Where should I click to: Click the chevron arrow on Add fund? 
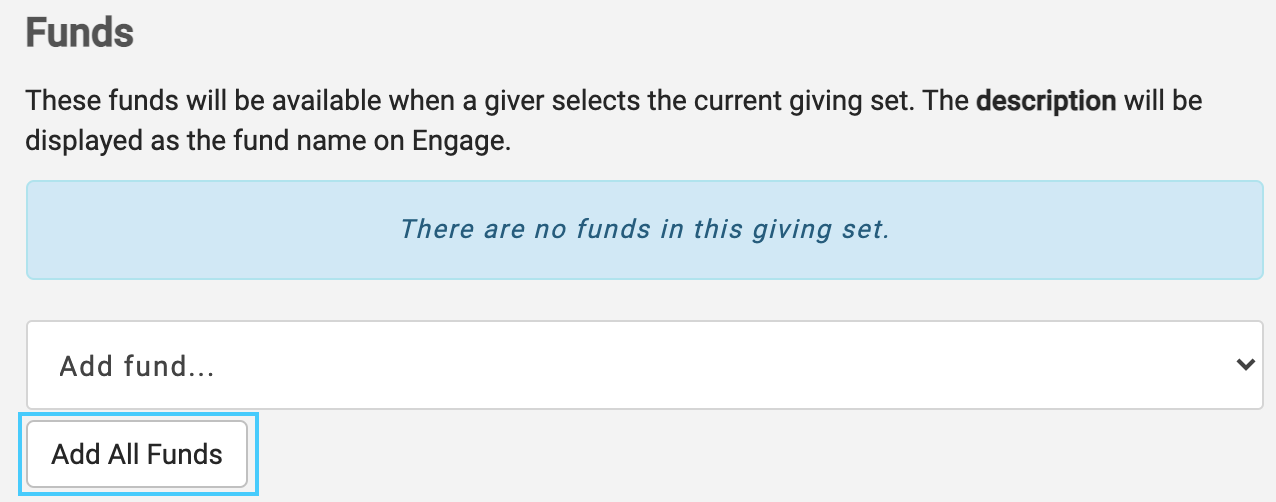(x=1245, y=365)
